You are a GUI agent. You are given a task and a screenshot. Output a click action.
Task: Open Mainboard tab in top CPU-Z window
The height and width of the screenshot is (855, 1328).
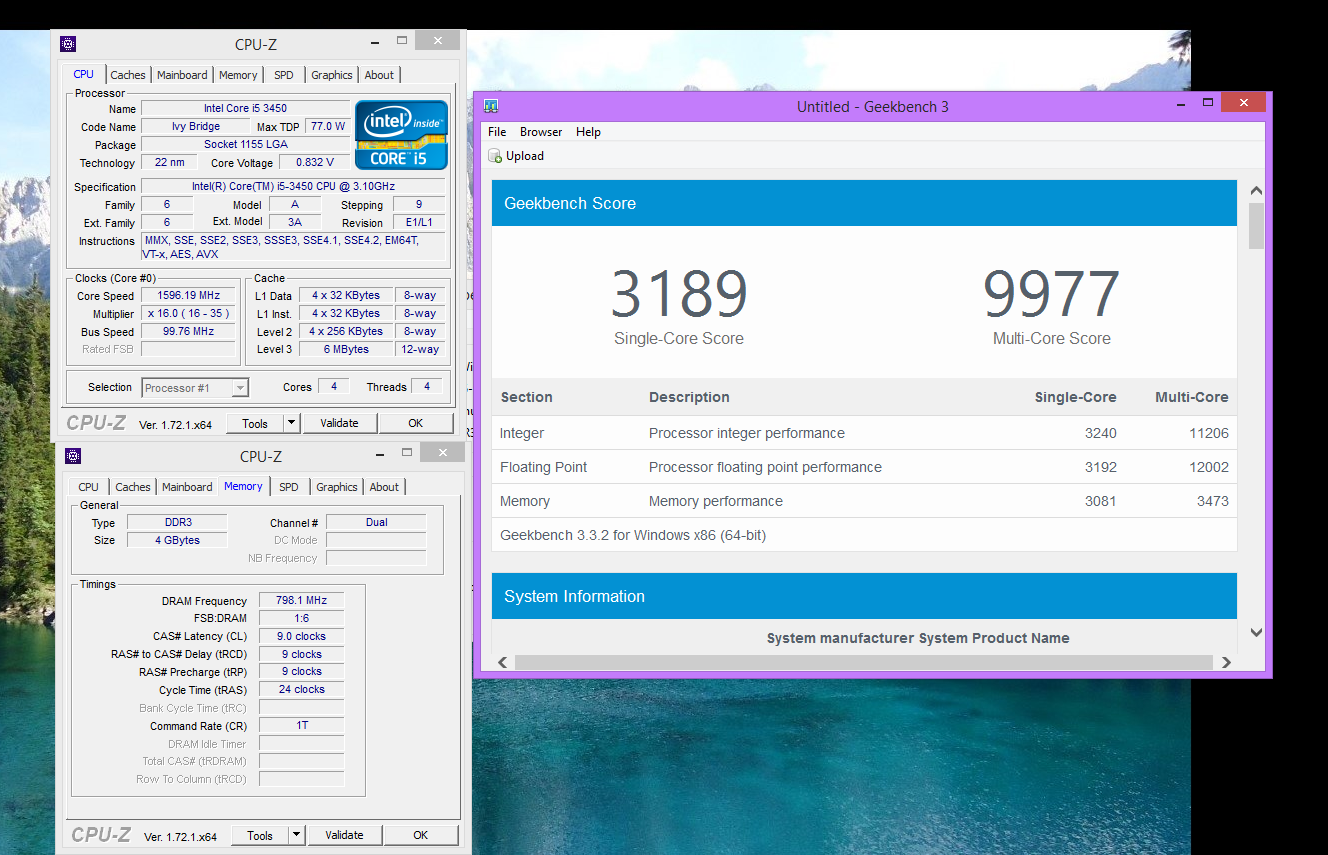[x=182, y=75]
